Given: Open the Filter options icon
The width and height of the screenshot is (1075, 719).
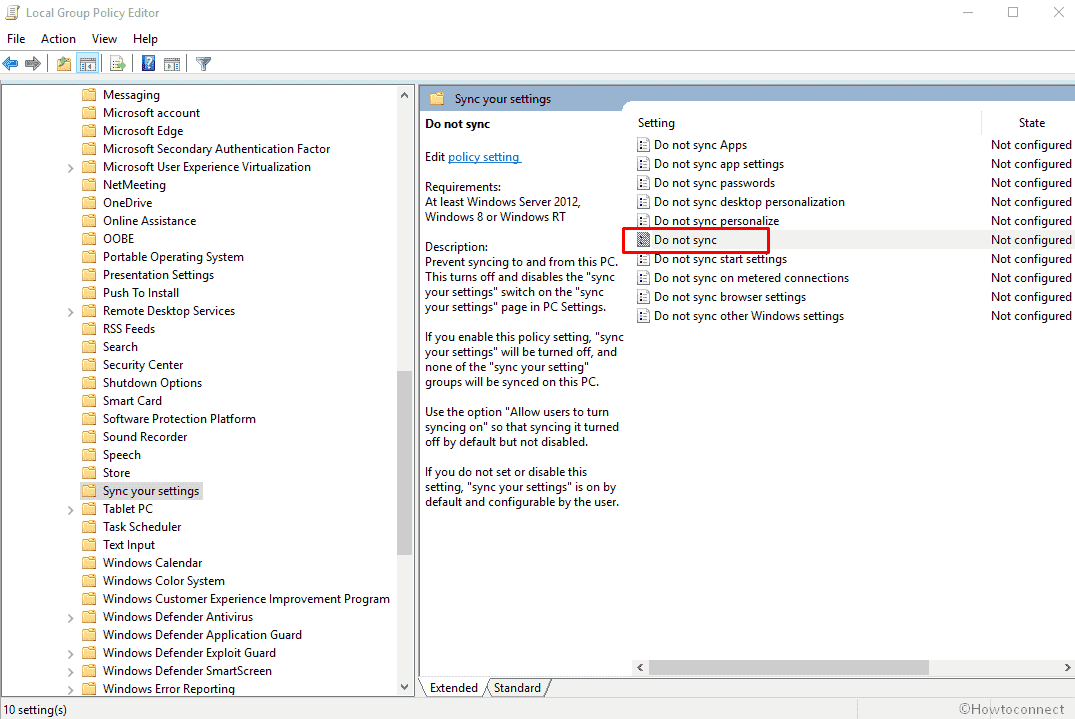Looking at the screenshot, I should click(203, 63).
